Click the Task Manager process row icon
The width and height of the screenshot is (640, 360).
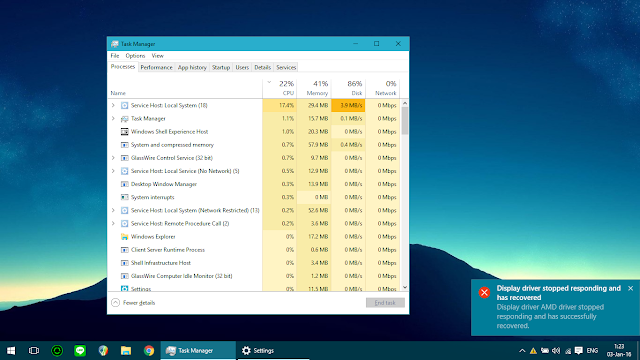(124, 119)
